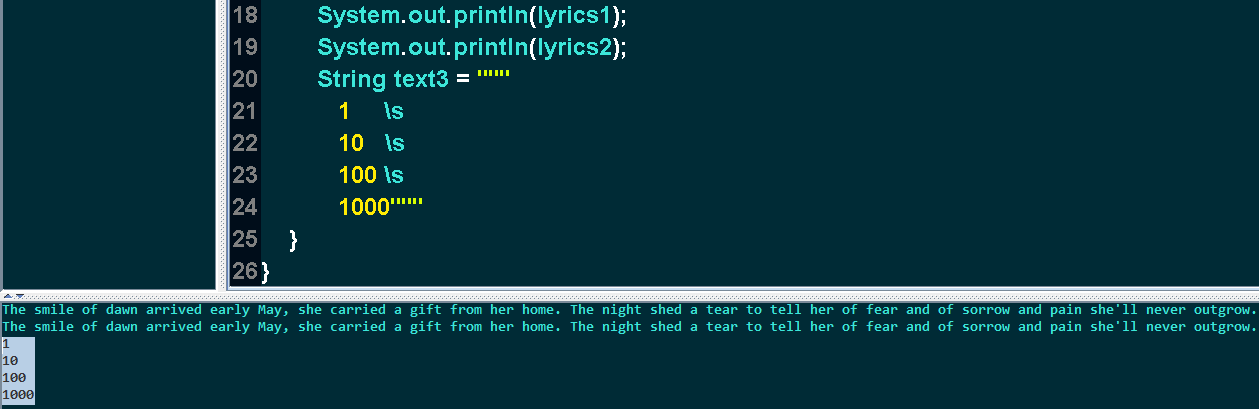Click the vertical splitter left of the editor
Viewport: 1259px width, 409px height.
[218, 140]
